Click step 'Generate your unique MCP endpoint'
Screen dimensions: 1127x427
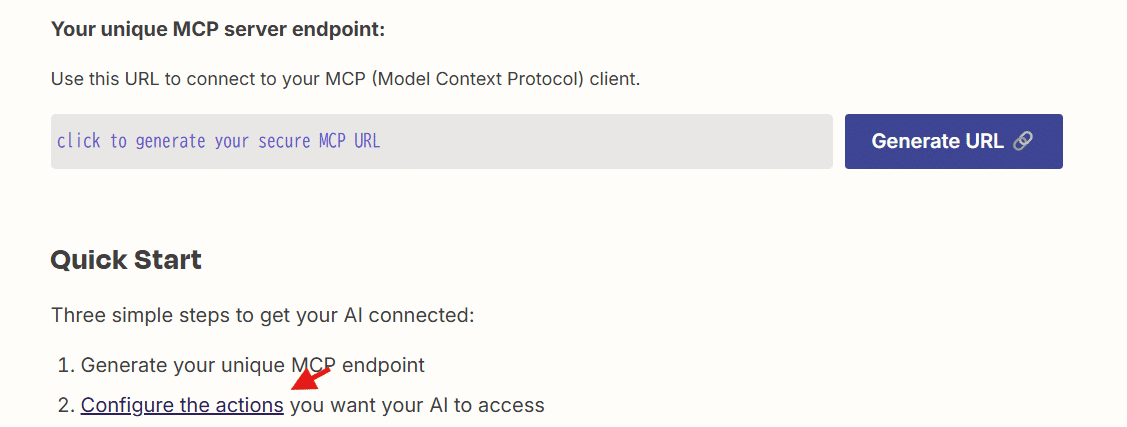252,365
